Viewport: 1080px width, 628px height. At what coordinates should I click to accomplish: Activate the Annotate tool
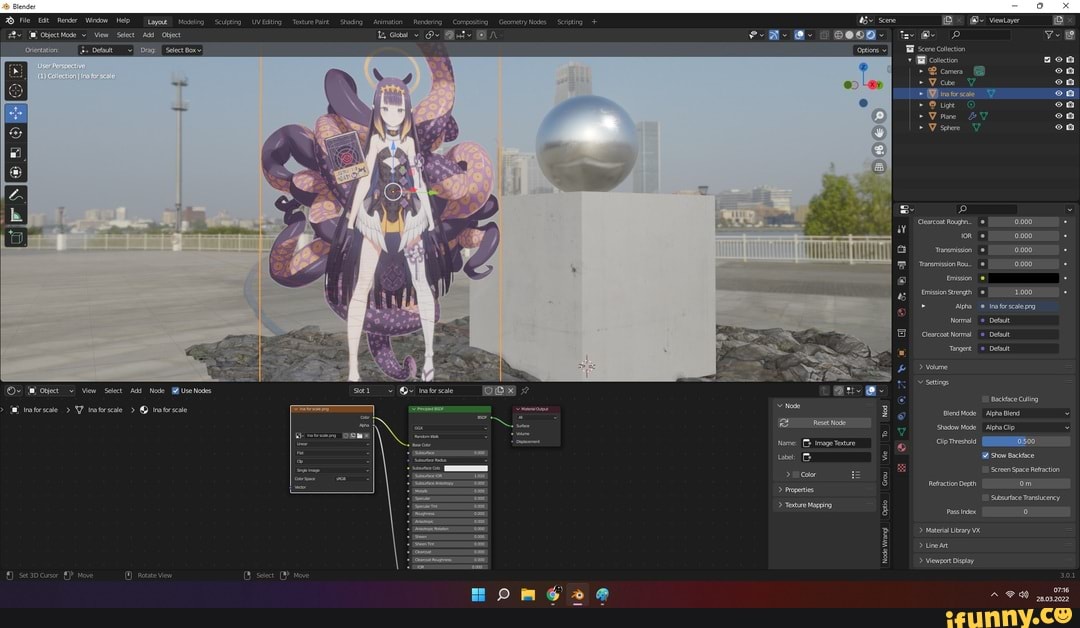(x=15, y=194)
